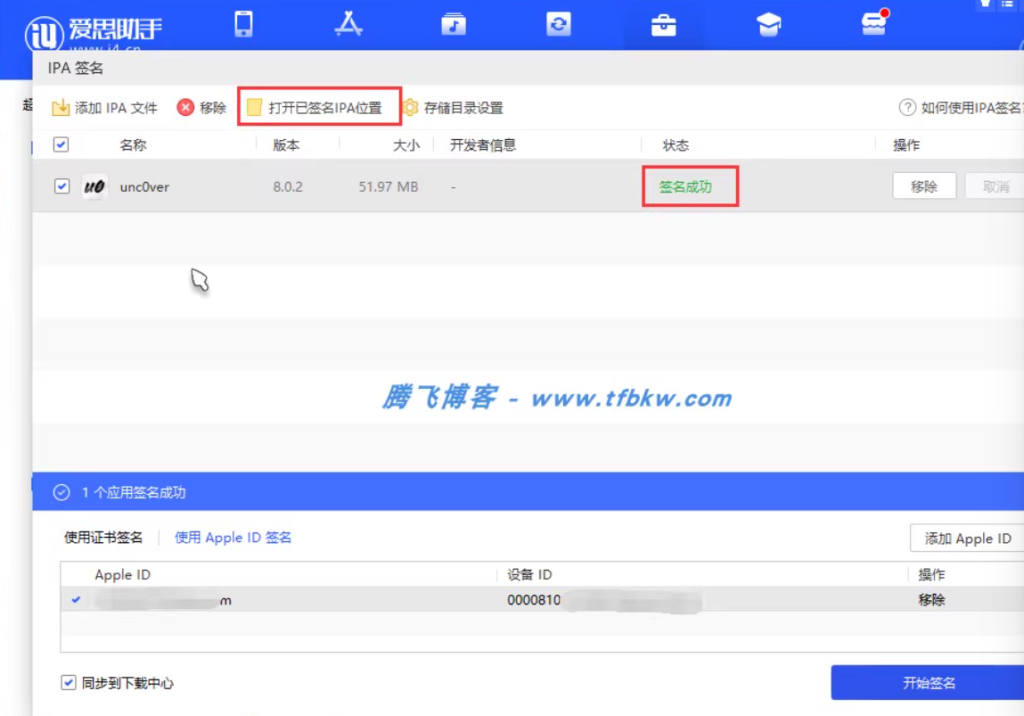Uncheck the unc0ver app row checkbox
1024x716 pixels.
tap(61, 186)
